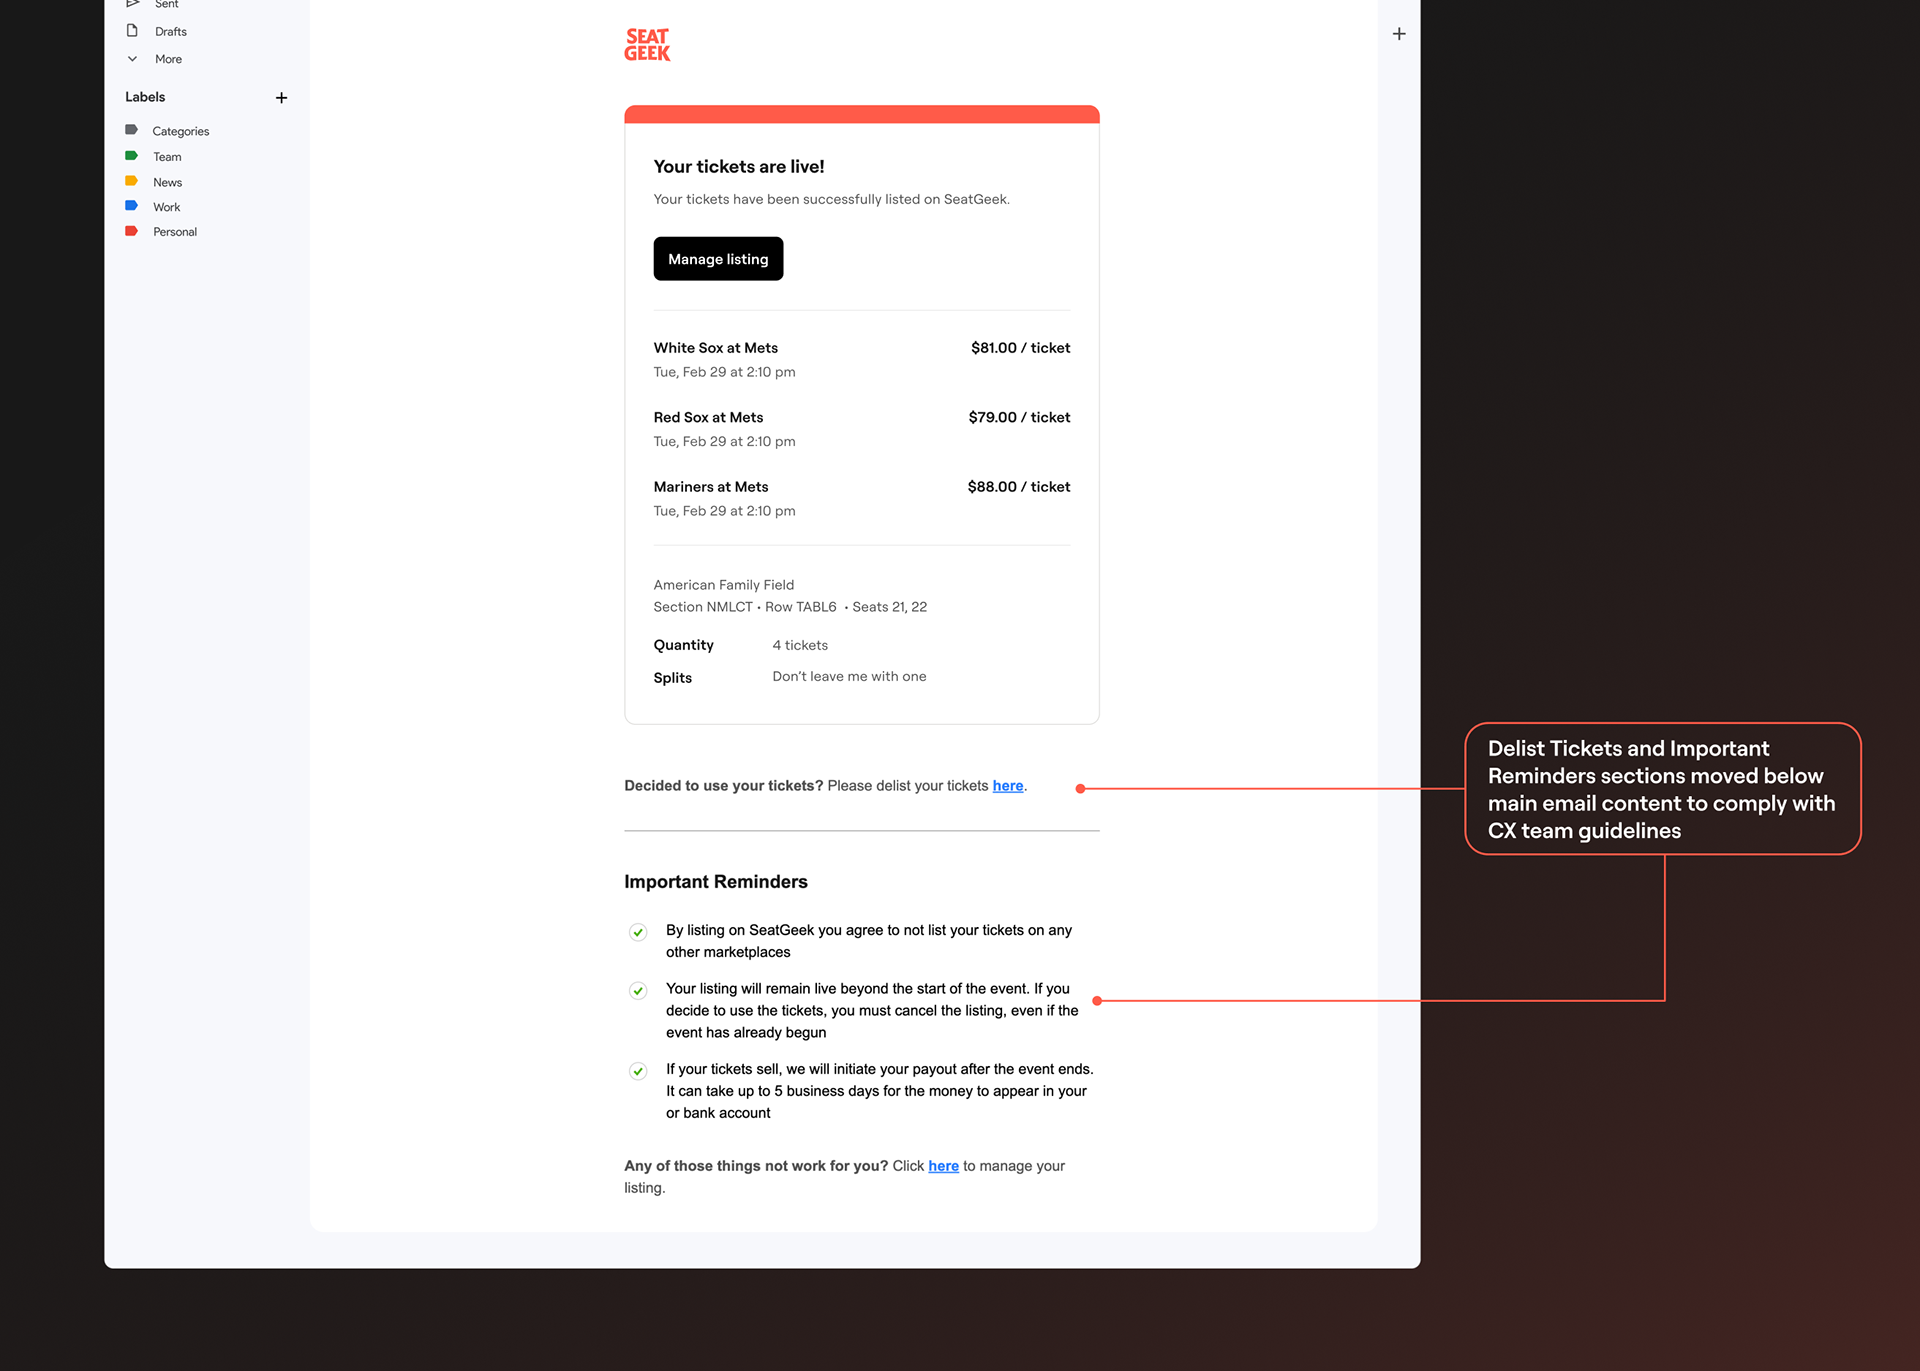The width and height of the screenshot is (1920, 1371).
Task: Follow here link to manage your listing
Action: (x=943, y=1166)
